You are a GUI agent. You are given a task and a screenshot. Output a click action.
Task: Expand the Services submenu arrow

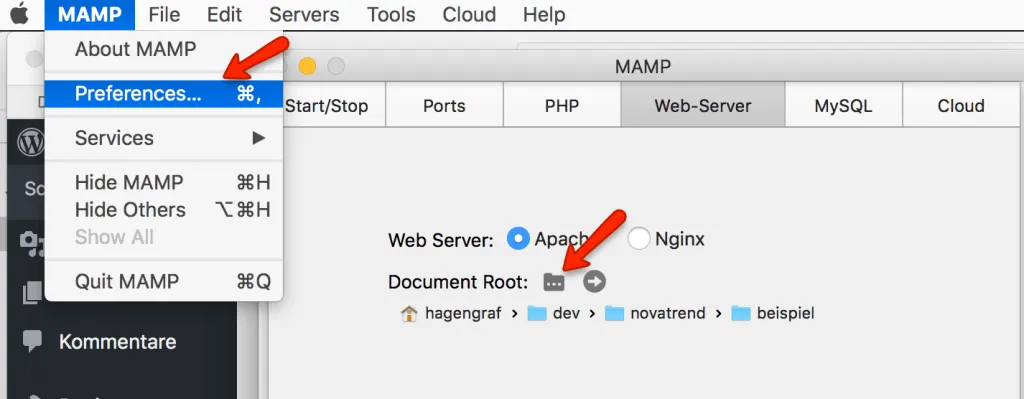pyautogui.click(x=259, y=138)
